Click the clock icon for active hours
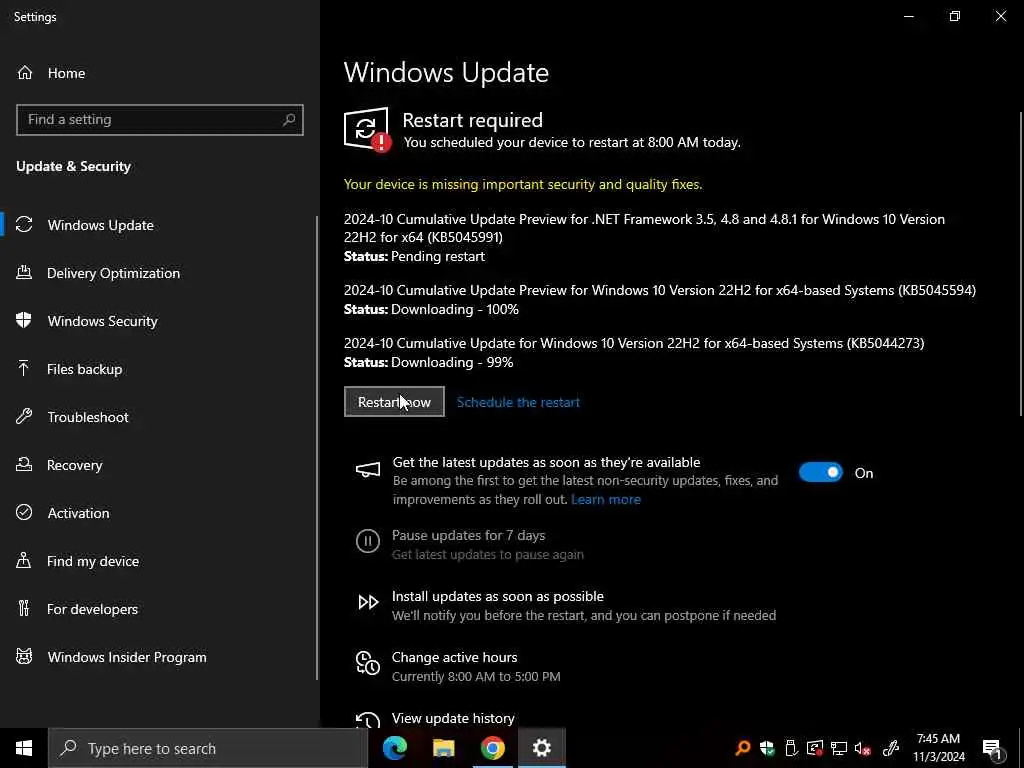Screen dimensions: 1024x768 (368, 663)
